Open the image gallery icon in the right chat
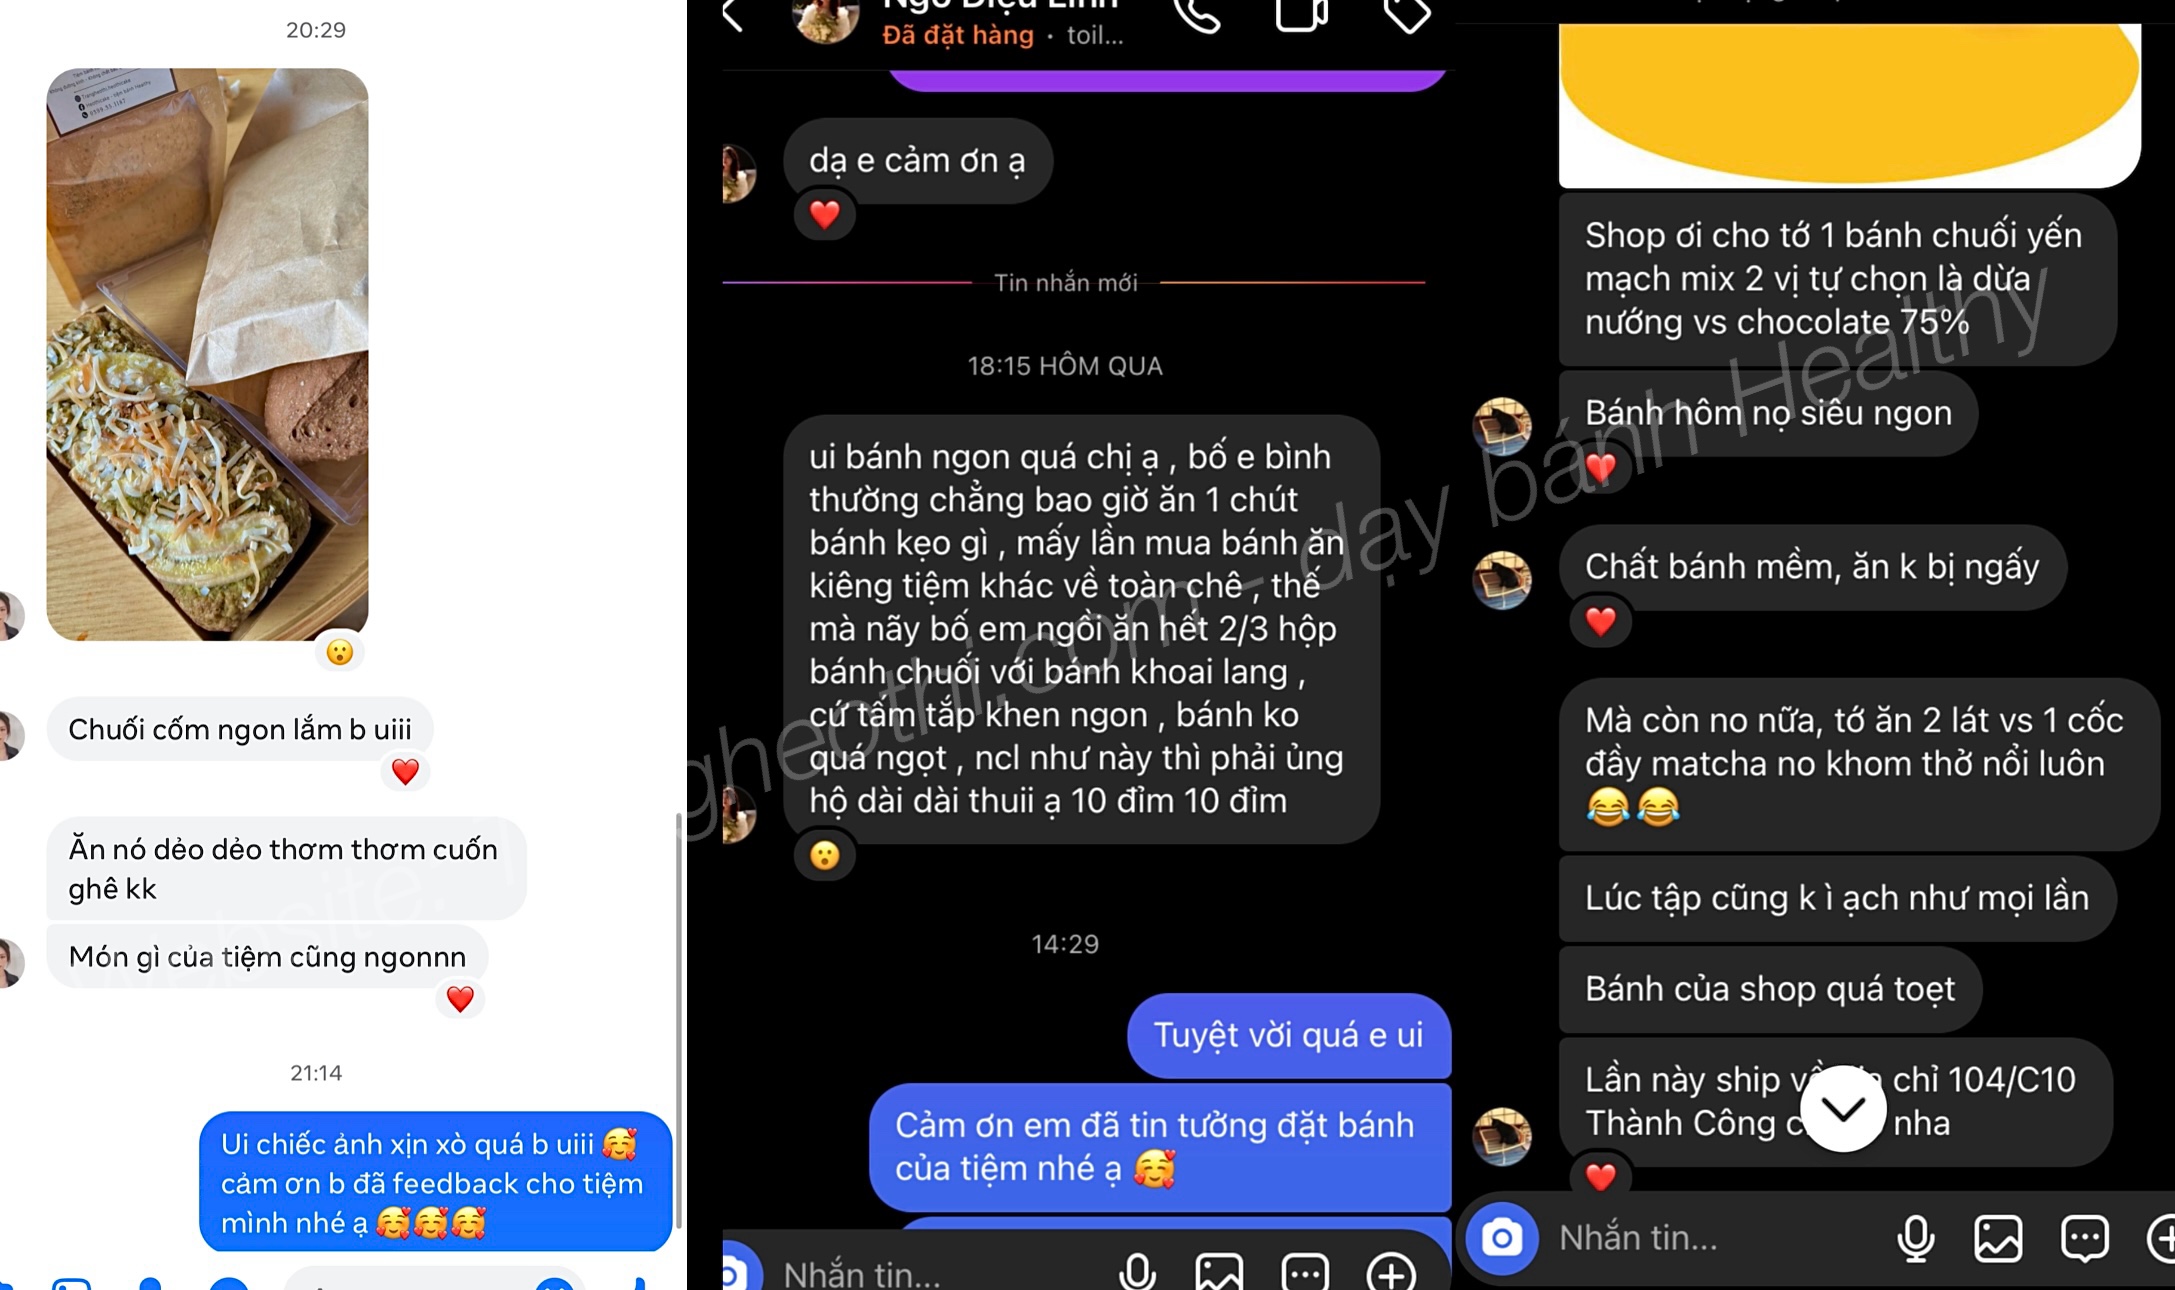 tap(1998, 1238)
